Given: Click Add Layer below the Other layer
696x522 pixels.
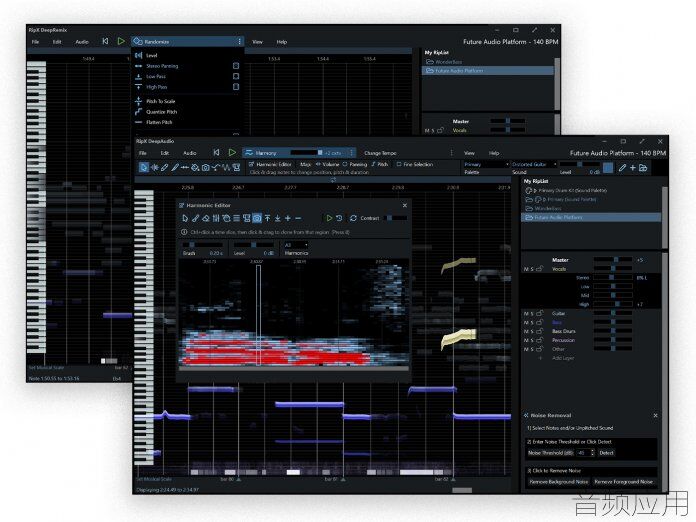Looking at the screenshot, I should click(563, 358).
